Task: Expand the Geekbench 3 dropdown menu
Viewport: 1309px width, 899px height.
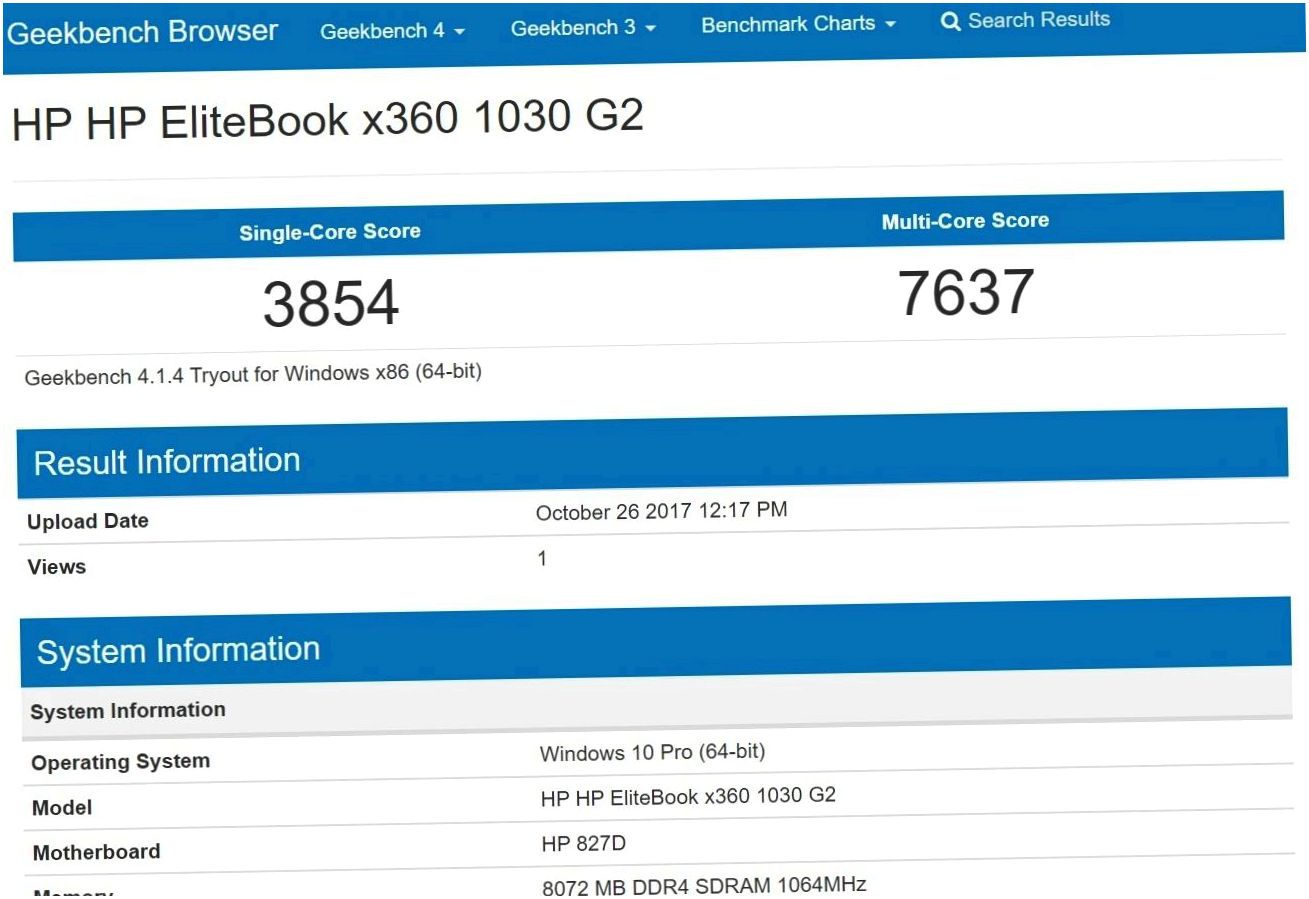Action: (x=583, y=28)
